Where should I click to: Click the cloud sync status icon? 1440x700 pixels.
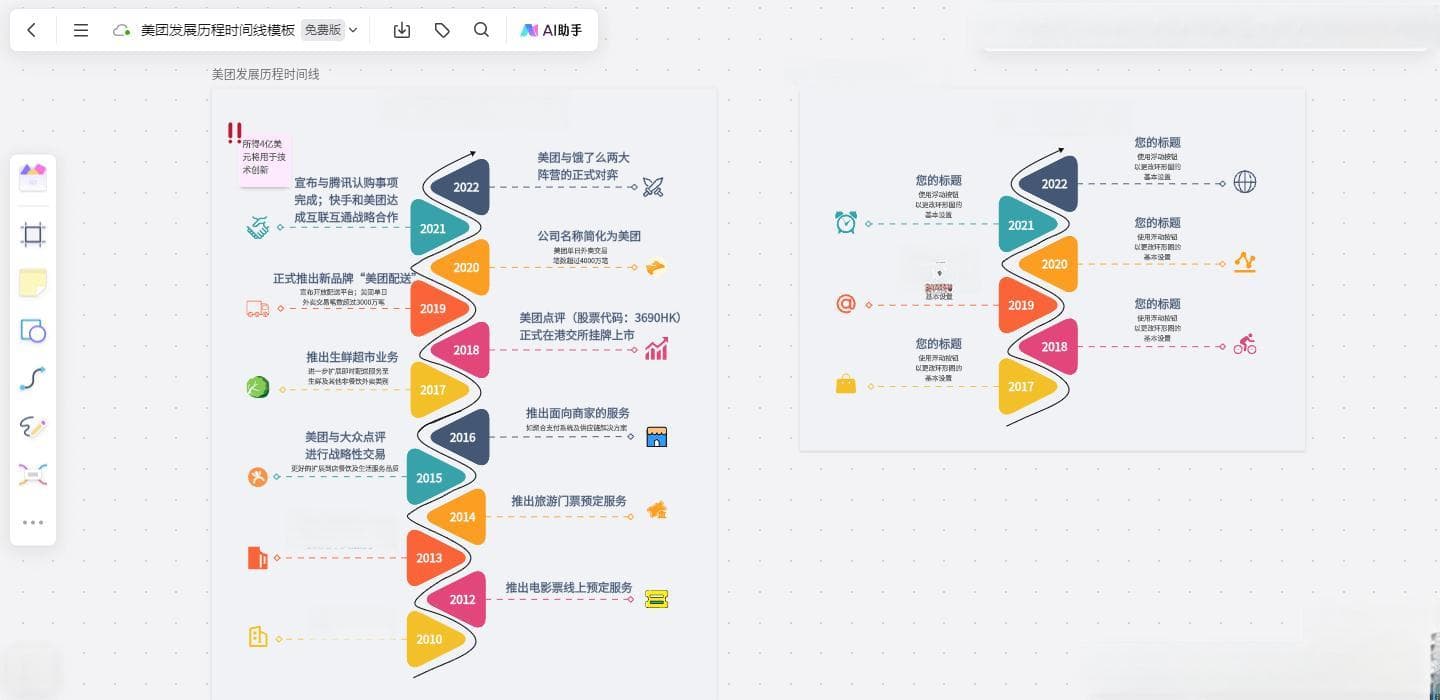[x=122, y=30]
